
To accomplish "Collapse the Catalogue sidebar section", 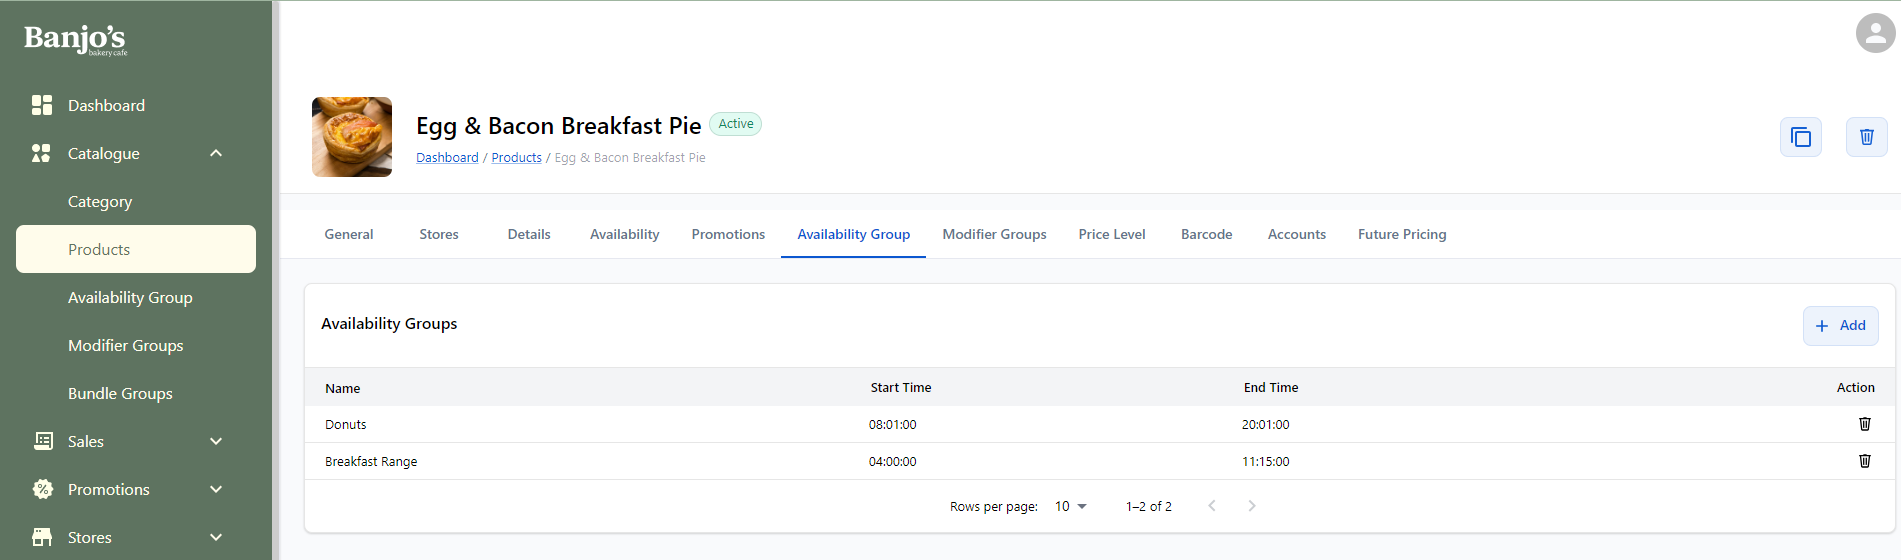I will pos(216,153).
